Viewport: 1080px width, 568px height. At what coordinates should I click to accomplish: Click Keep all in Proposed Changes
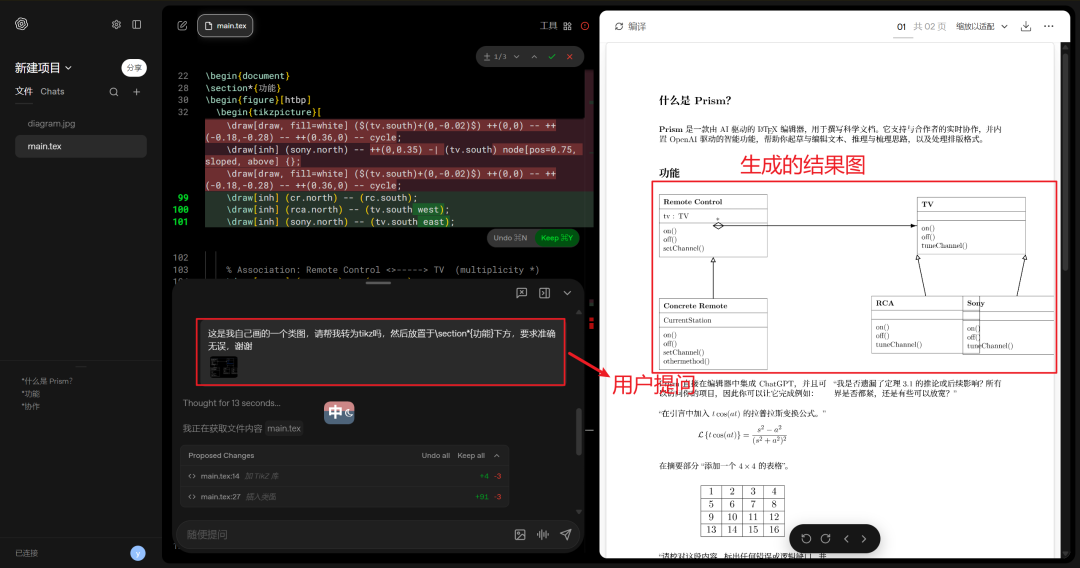(x=471, y=456)
